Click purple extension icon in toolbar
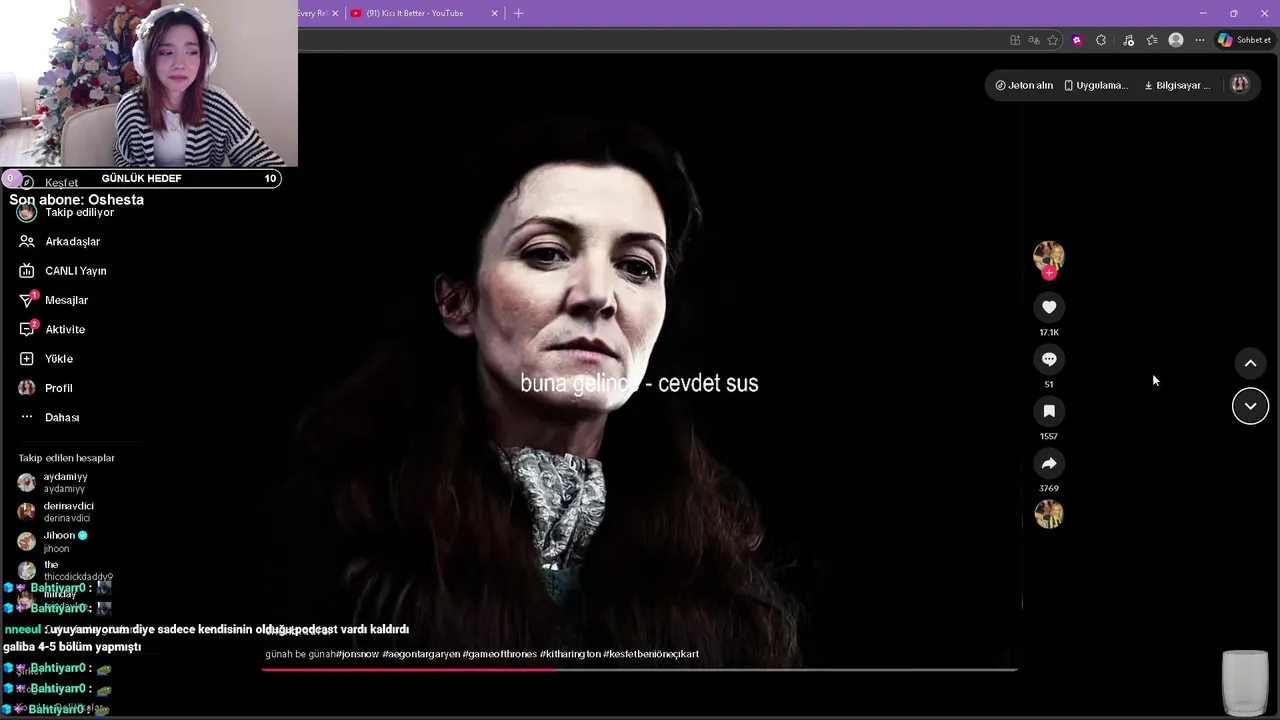 [x=1077, y=40]
